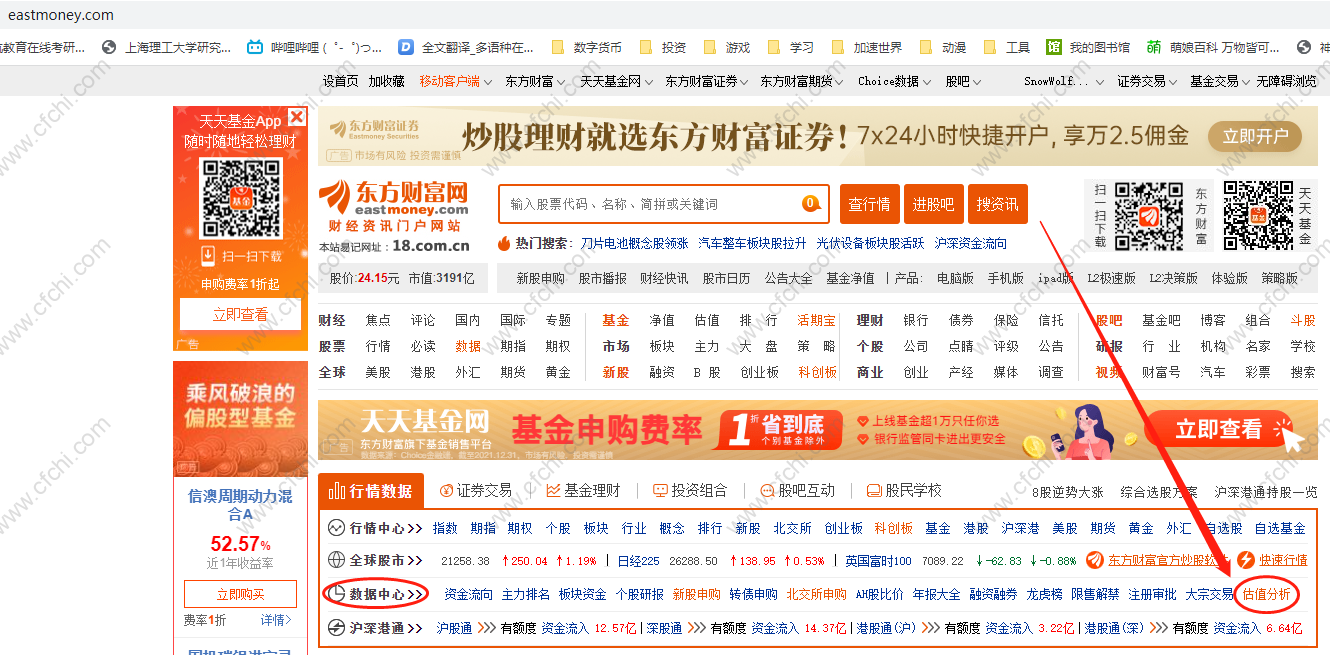The height and width of the screenshot is (655, 1330).
Task: Click the 进股吧 button
Action: 934,204
